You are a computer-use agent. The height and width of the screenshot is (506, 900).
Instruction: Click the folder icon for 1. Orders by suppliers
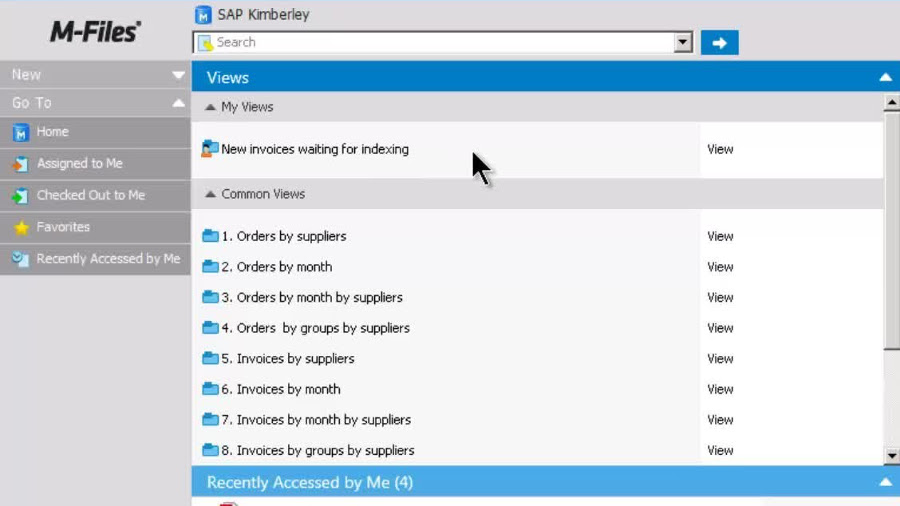(210, 236)
